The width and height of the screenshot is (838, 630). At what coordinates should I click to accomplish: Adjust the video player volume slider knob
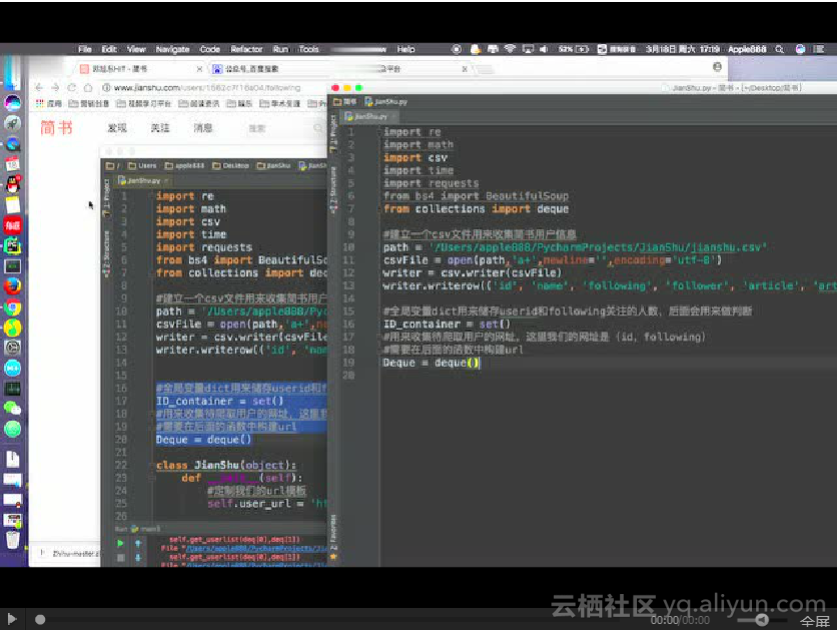click(x=762, y=619)
